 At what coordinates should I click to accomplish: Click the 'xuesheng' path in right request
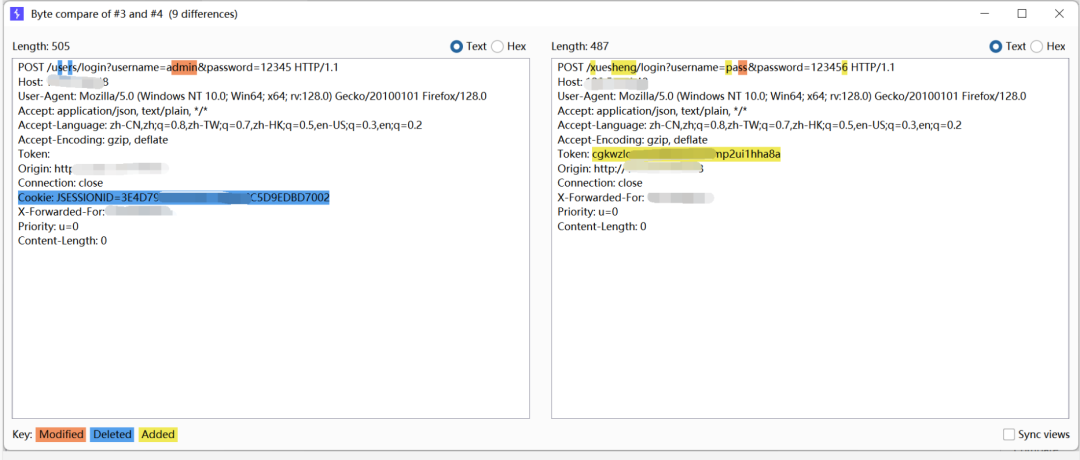click(612, 67)
